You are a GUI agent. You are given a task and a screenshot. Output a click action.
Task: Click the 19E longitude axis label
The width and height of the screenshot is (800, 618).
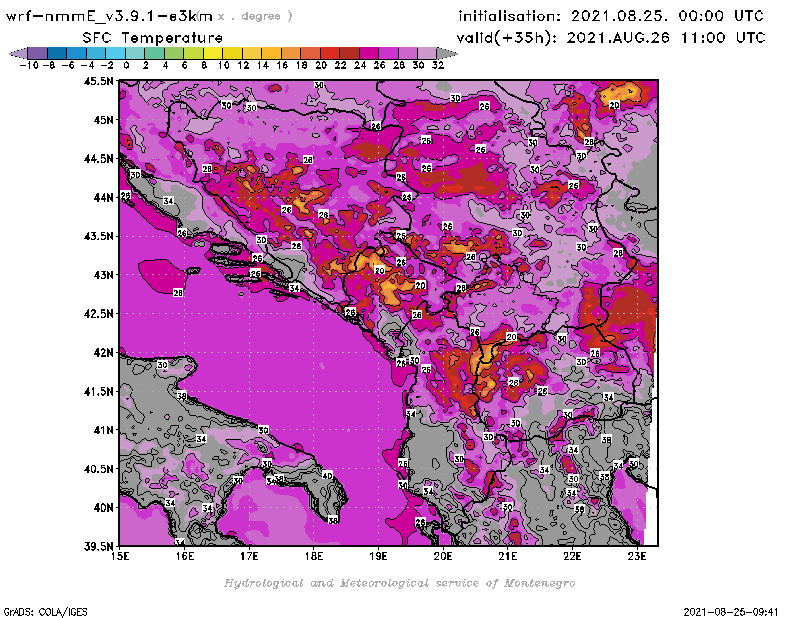(378, 556)
